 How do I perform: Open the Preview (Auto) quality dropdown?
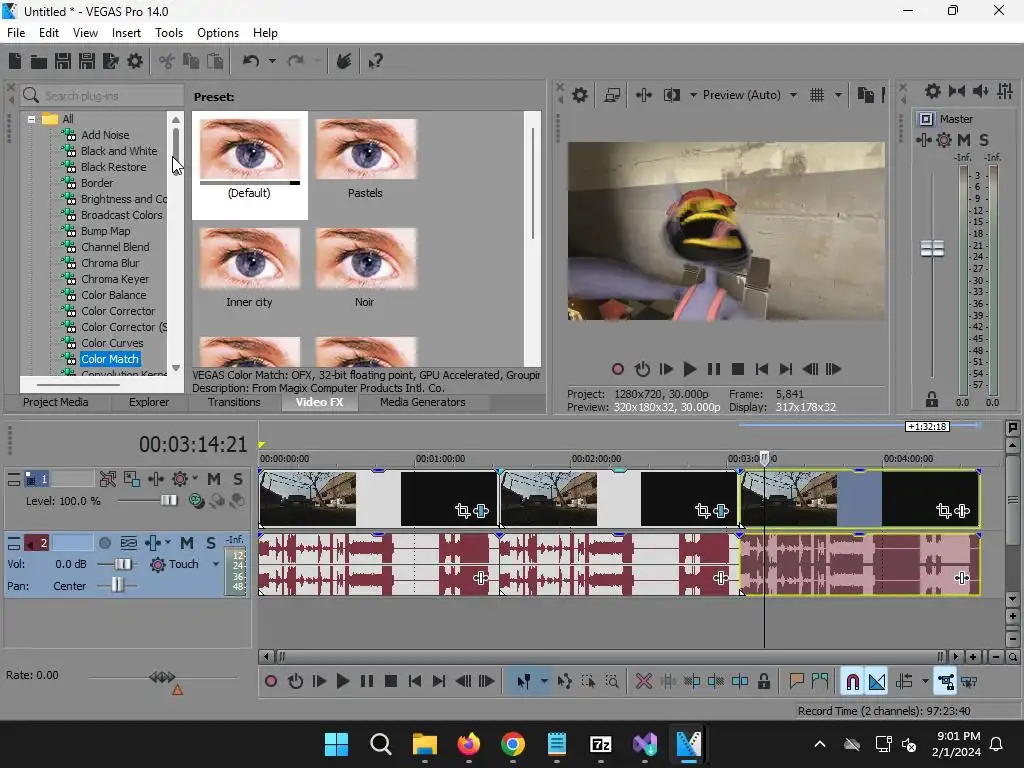(793, 95)
